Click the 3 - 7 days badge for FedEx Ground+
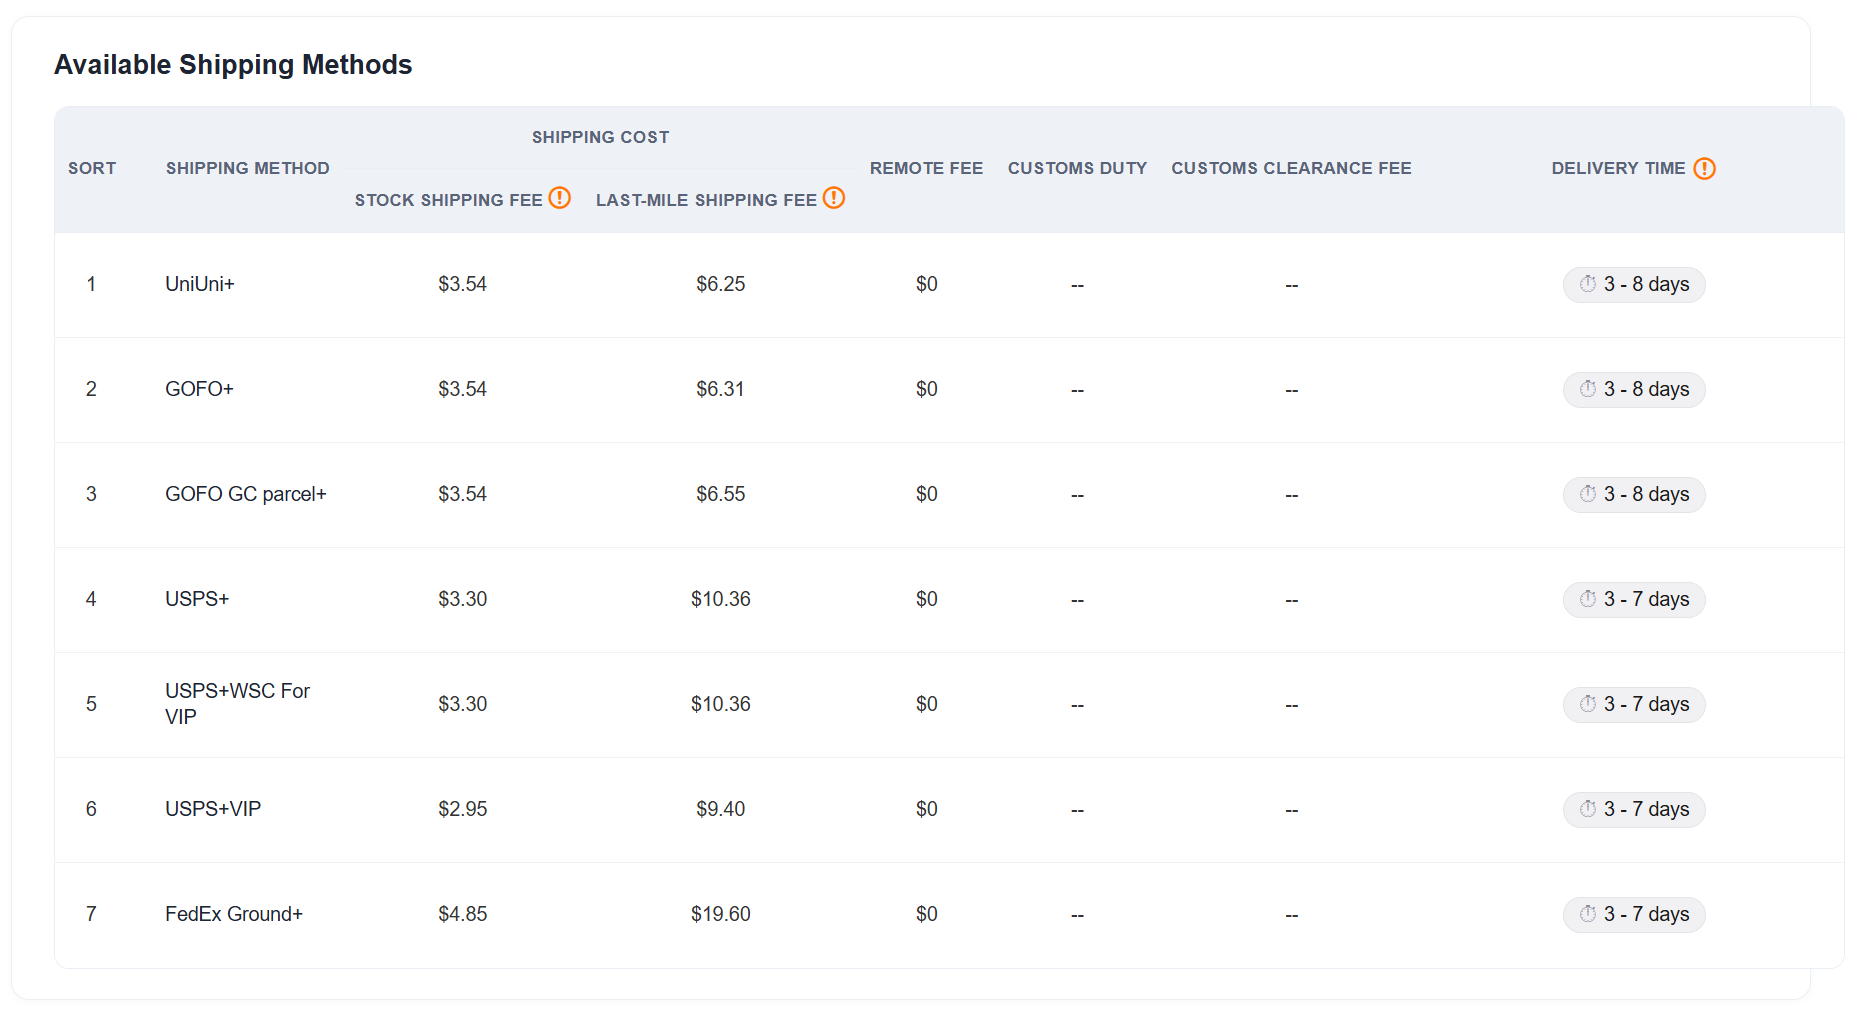Viewport: 1859px width, 1016px height. click(1634, 914)
